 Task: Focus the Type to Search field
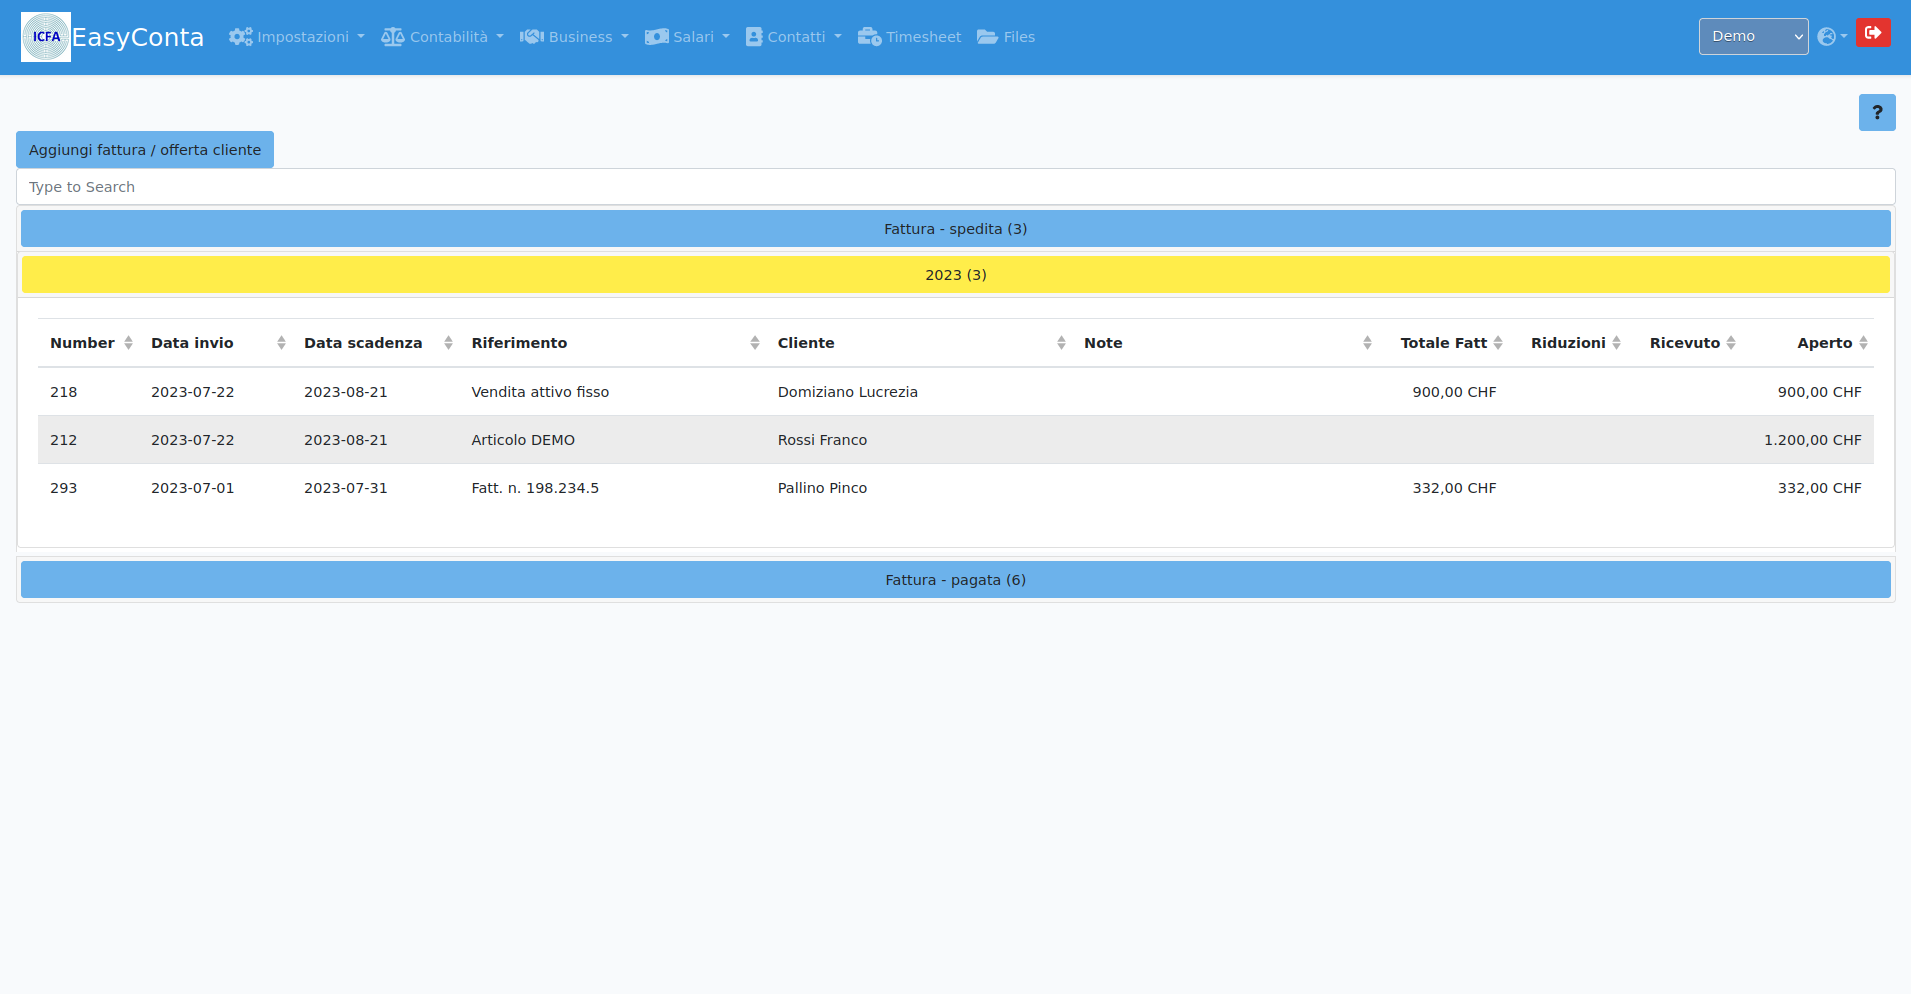click(955, 187)
